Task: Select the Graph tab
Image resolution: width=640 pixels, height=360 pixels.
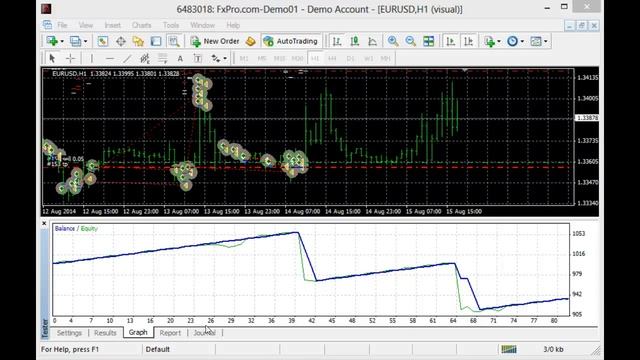Action: (x=138, y=332)
